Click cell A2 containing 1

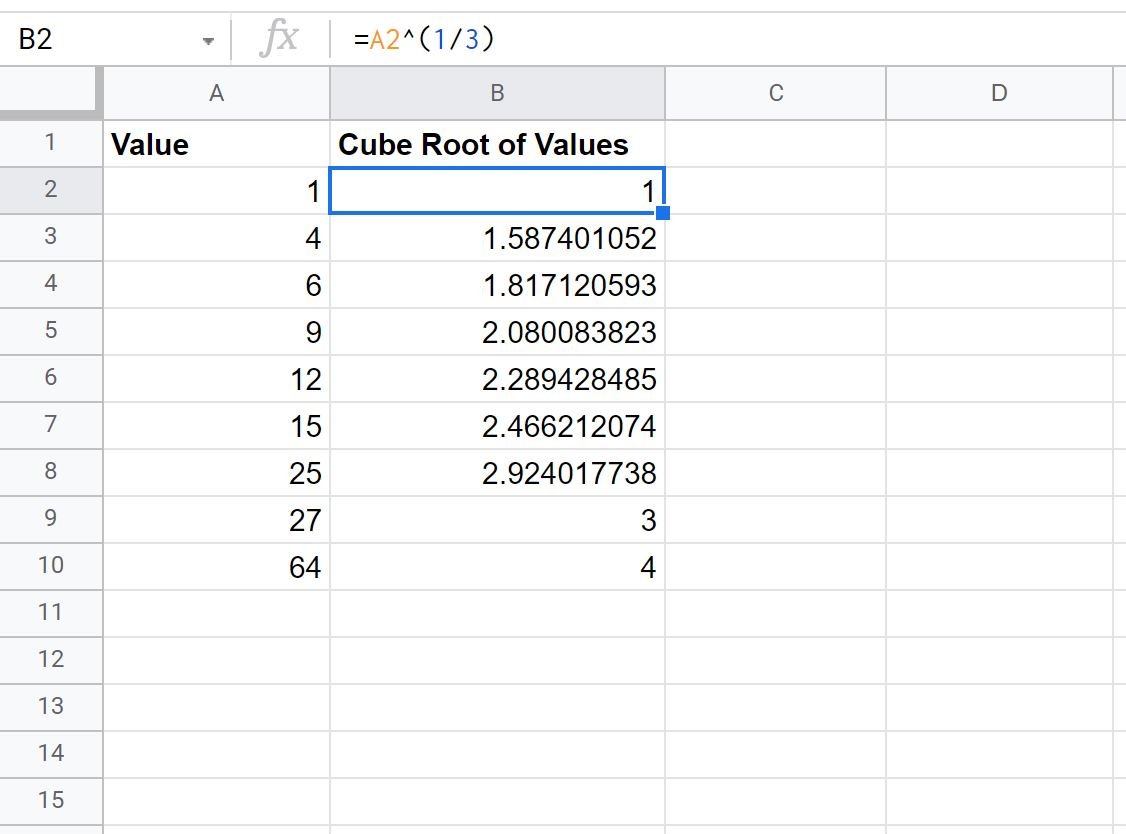[x=216, y=190]
